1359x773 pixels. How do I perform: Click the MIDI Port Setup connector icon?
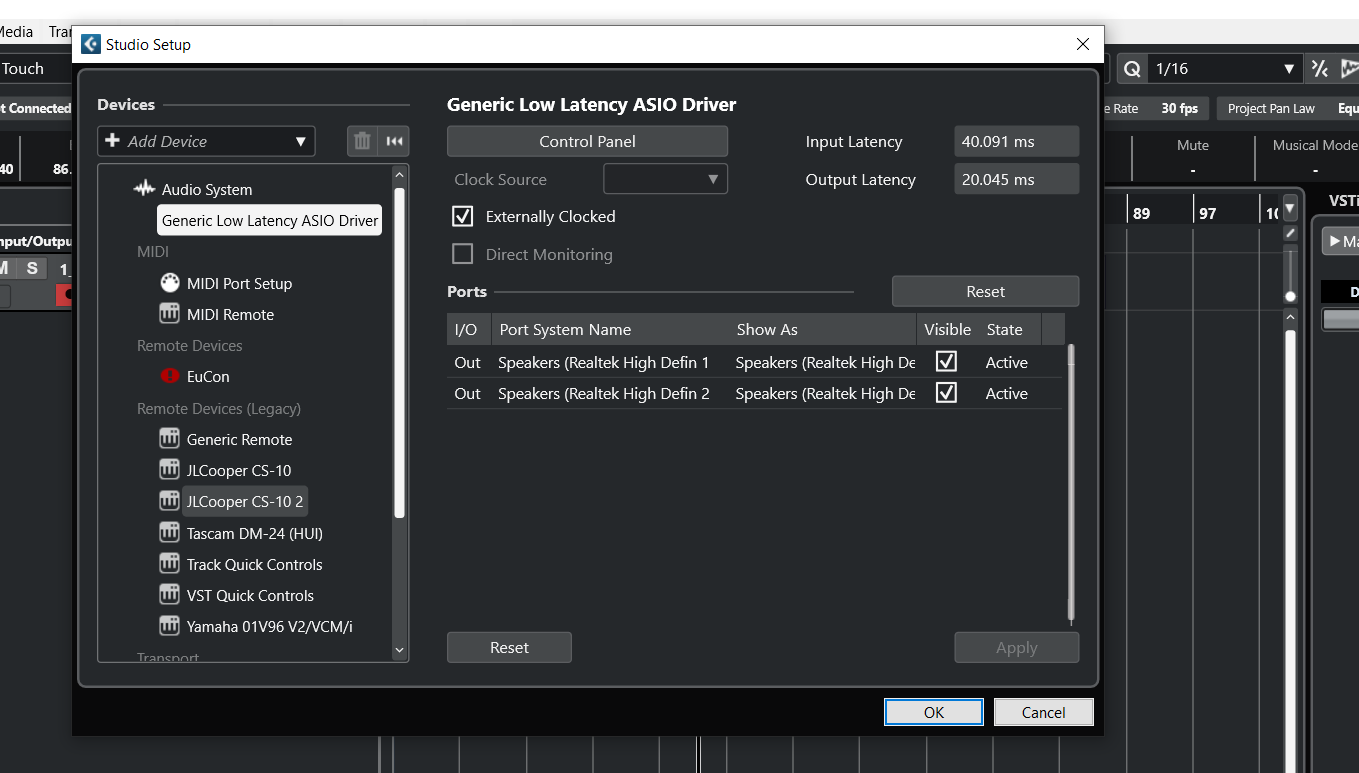(x=170, y=283)
